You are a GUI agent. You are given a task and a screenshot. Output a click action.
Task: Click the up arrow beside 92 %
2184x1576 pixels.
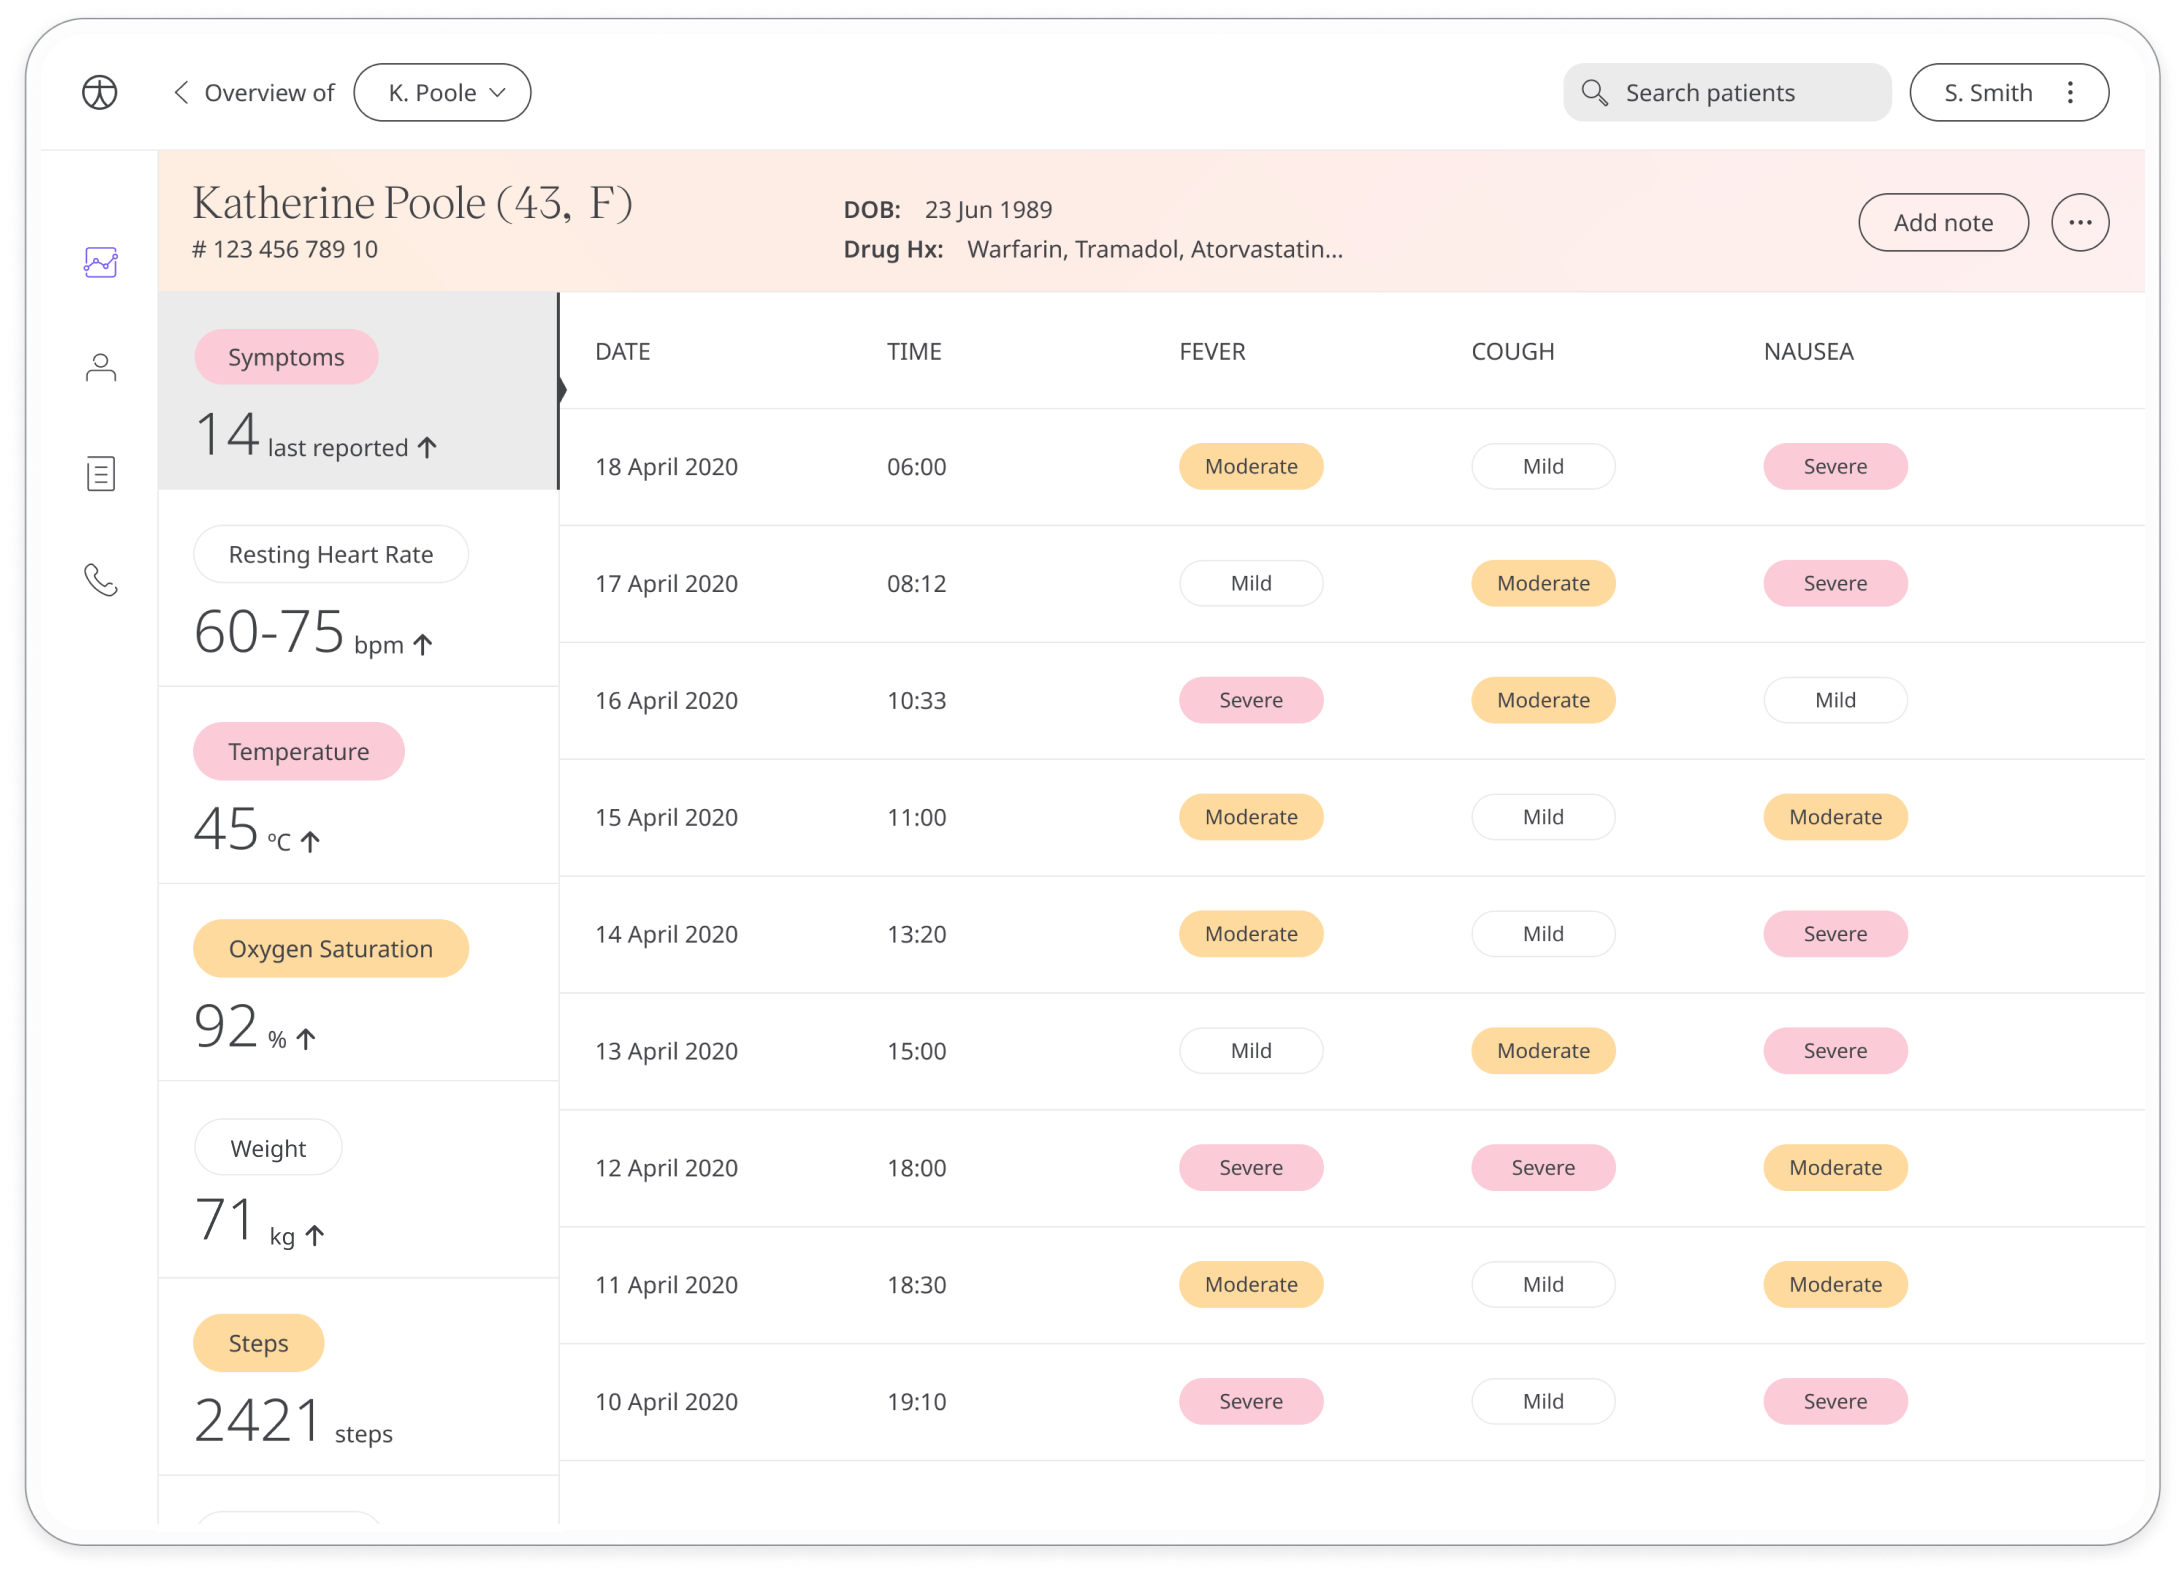[306, 1039]
